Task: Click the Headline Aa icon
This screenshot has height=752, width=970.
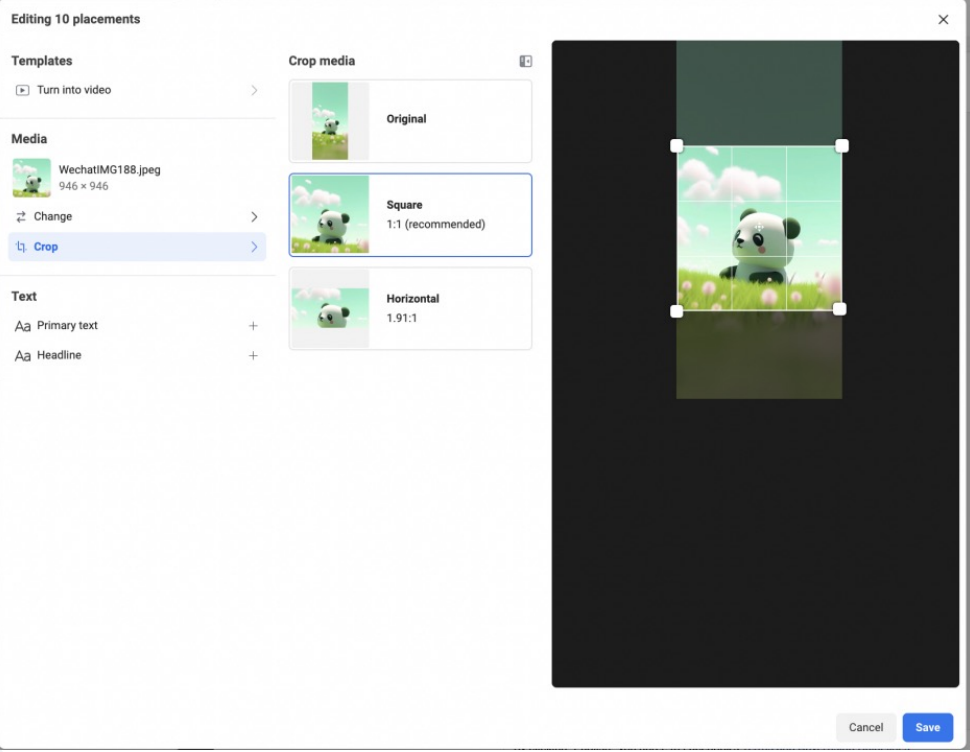Action: tap(23, 356)
